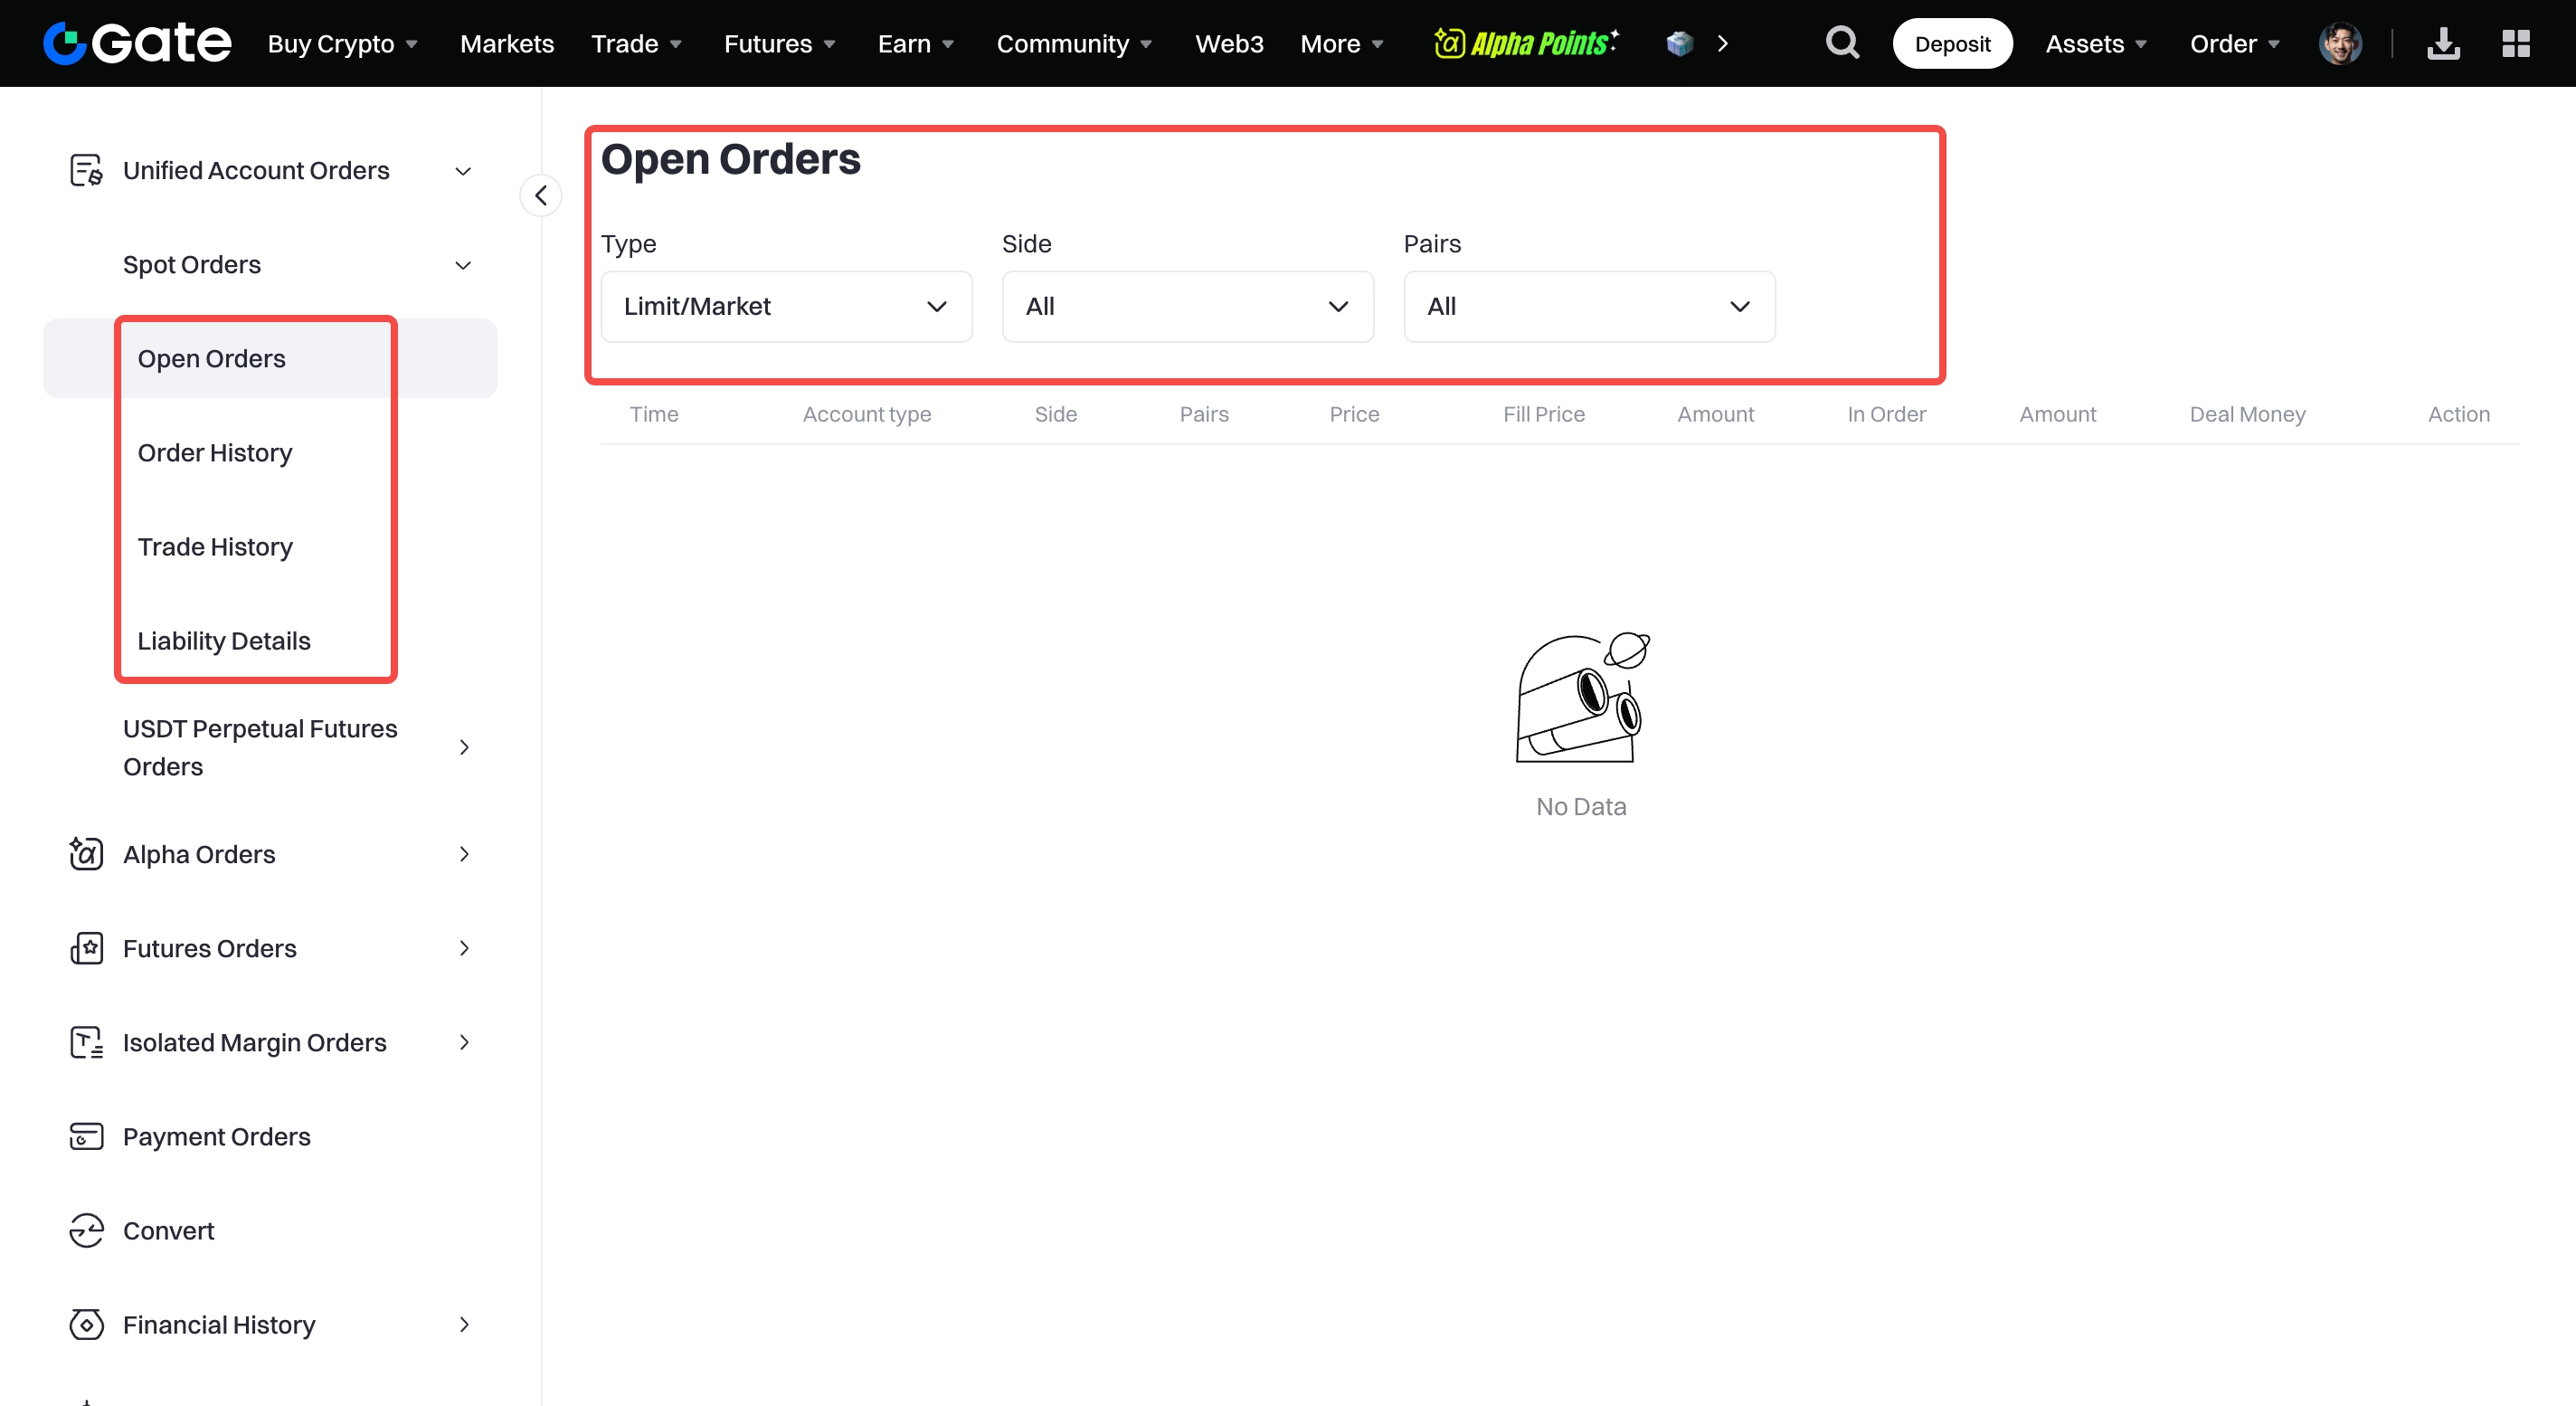Open the Web3 menu item
2576x1406 pixels.
[1229, 43]
